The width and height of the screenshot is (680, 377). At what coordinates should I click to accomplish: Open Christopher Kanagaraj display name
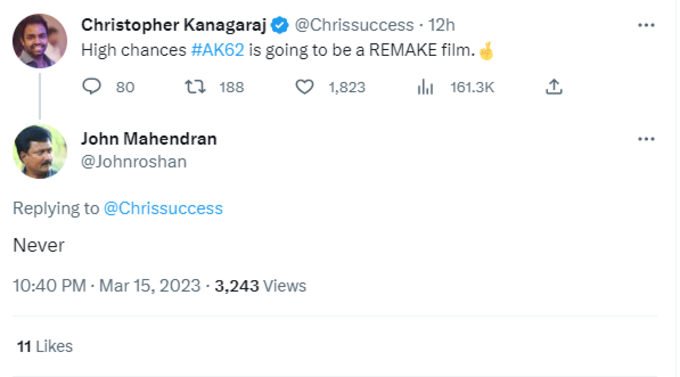[x=173, y=25]
